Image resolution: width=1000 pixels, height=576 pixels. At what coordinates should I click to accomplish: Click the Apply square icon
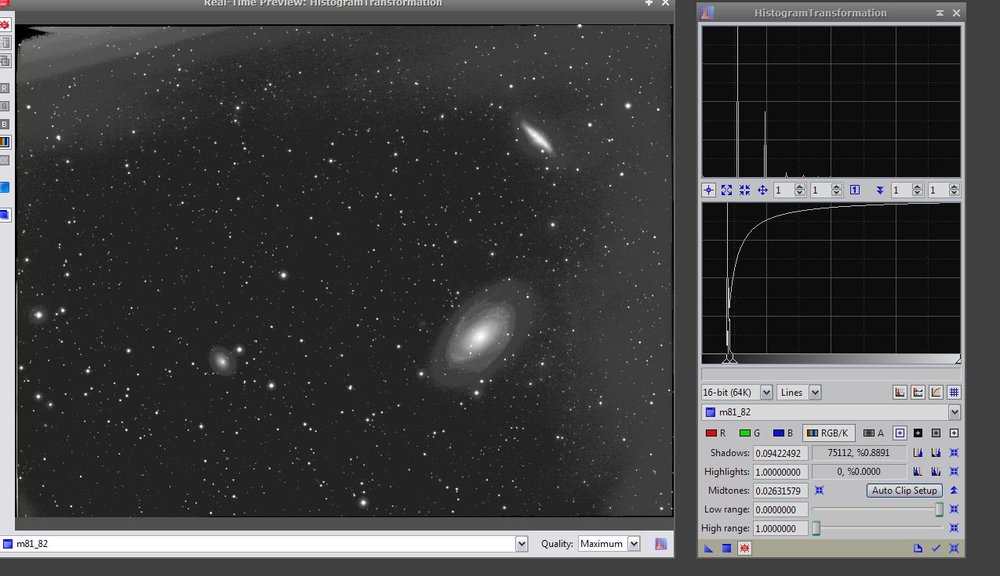(726, 548)
